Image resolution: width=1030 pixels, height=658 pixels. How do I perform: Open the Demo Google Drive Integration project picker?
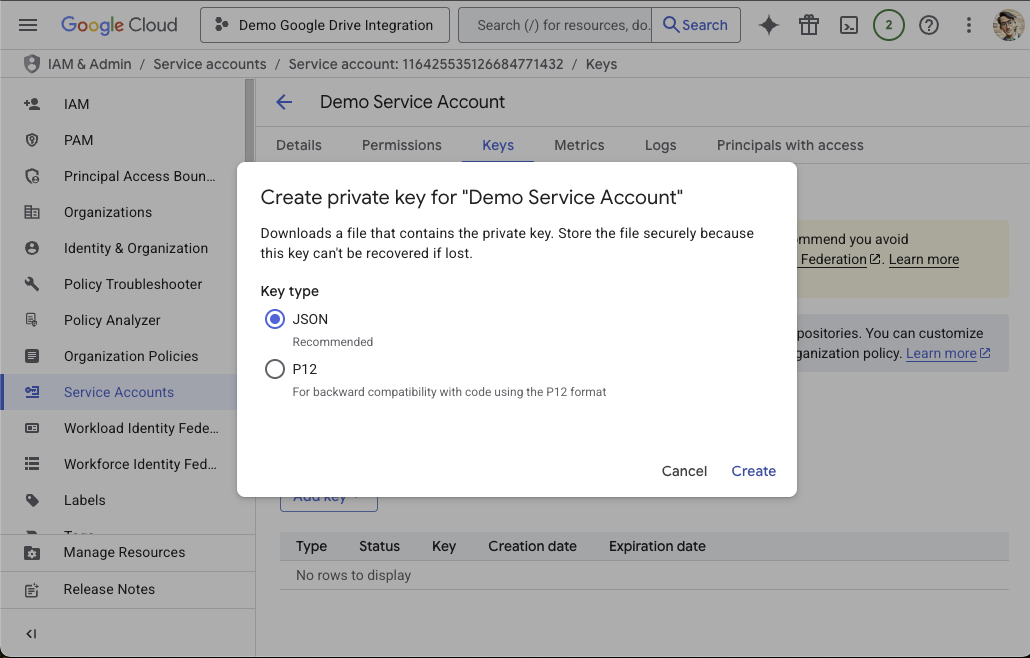click(x=325, y=25)
